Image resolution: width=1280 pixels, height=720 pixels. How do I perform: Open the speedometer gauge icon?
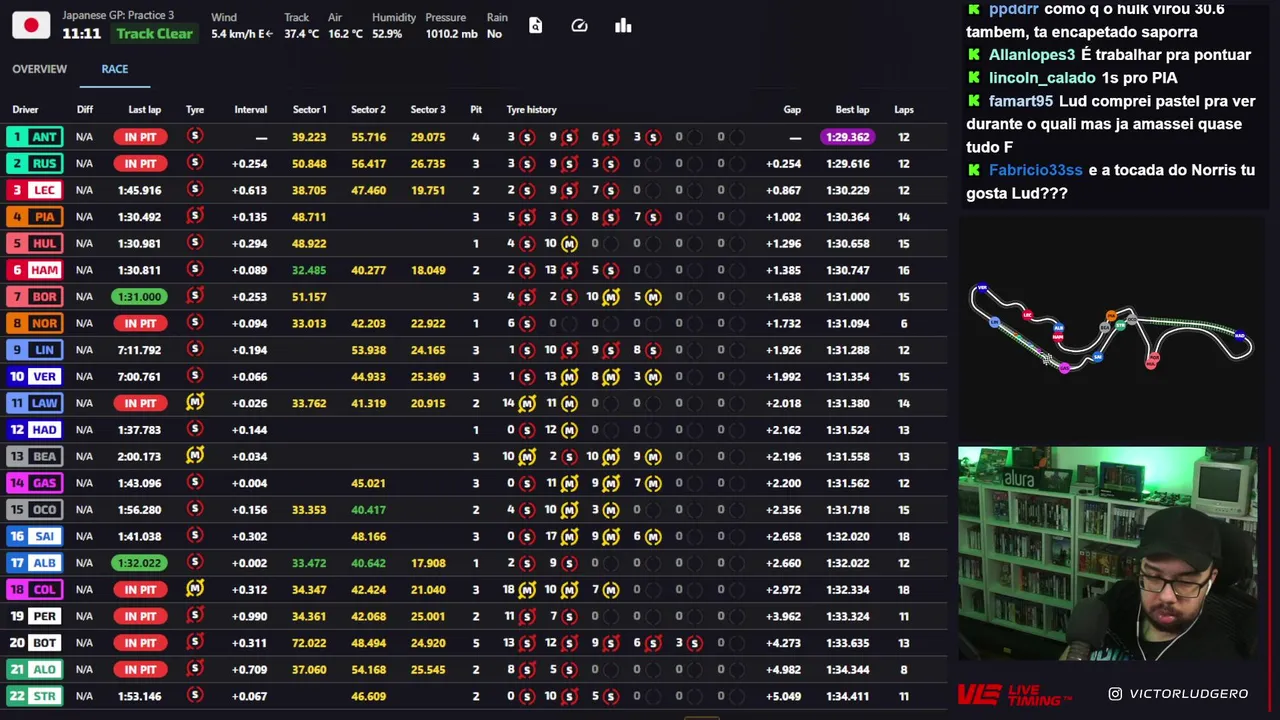(x=579, y=26)
